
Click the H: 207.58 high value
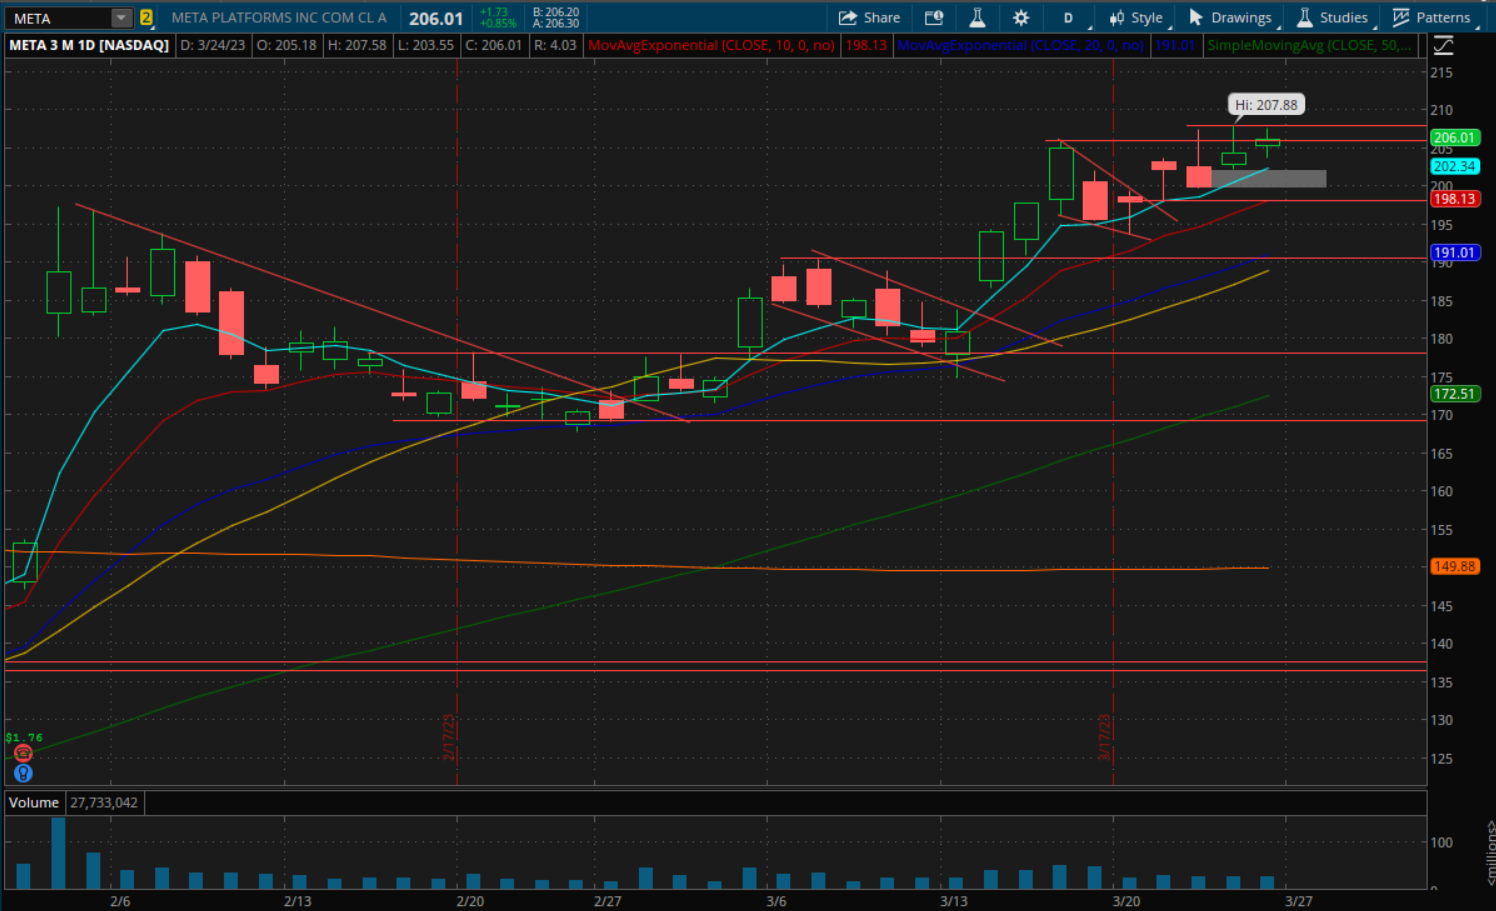pyautogui.click(x=357, y=45)
